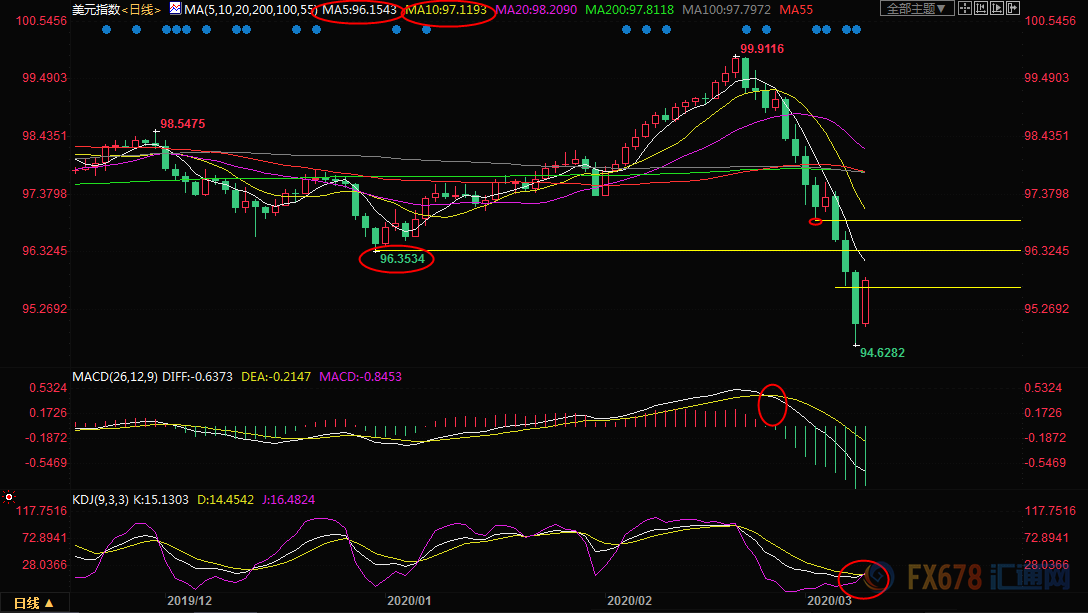Screen dimensions: 1088x613
Task: Click the MACD(26,12,9) indicator label
Action: (115, 377)
